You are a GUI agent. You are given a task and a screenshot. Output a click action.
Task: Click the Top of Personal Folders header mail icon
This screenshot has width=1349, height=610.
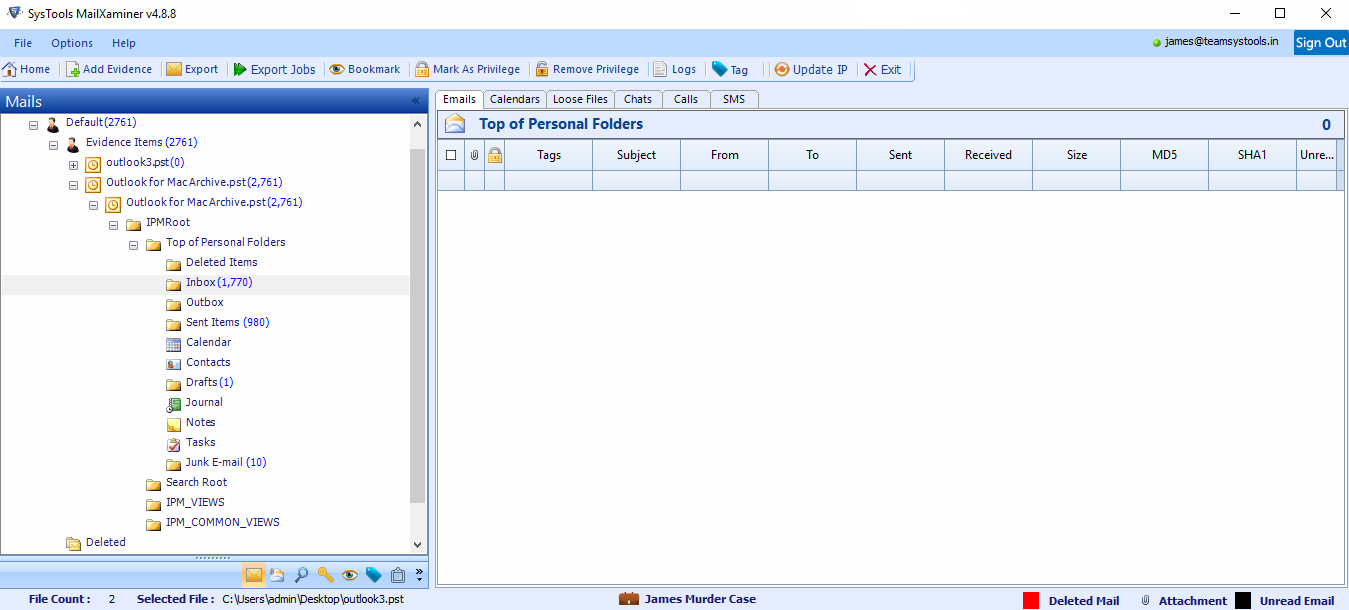(x=455, y=124)
